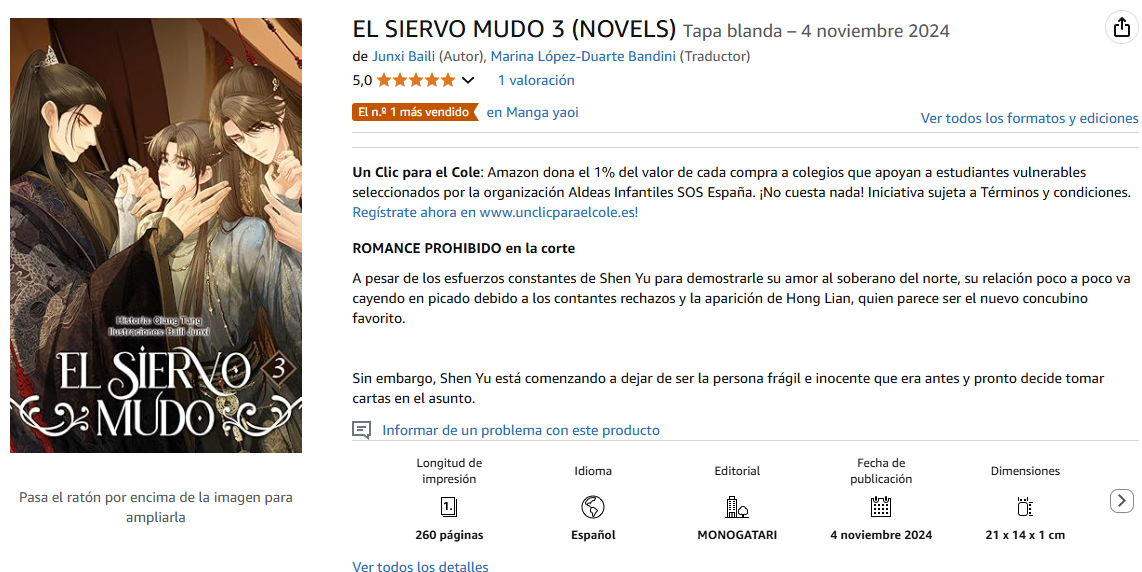Screen dimensions: 1142x572
Task: Open author Junxi Baili's page
Action: [403, 56]
